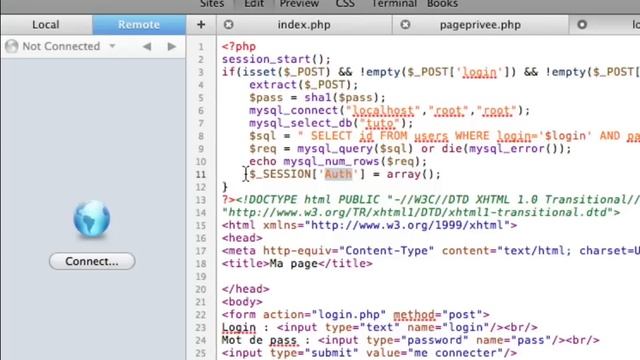Screen dimensions: 640x360
Task: Click the 'Mot de pass' text line
Action: tap(411, 340)
